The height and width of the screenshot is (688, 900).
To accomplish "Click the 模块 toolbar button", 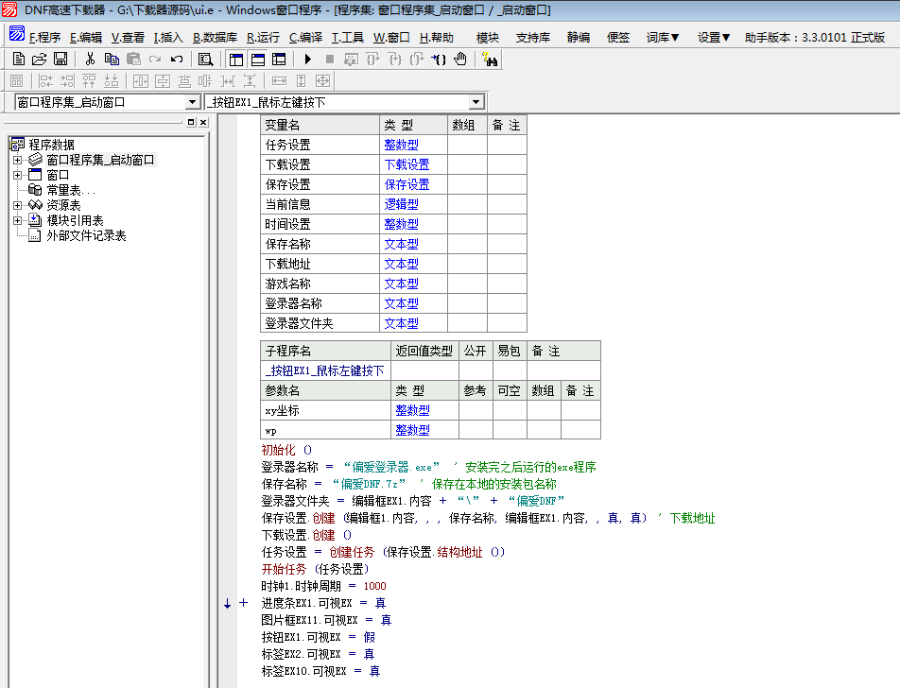I will [x=487, y=37].
